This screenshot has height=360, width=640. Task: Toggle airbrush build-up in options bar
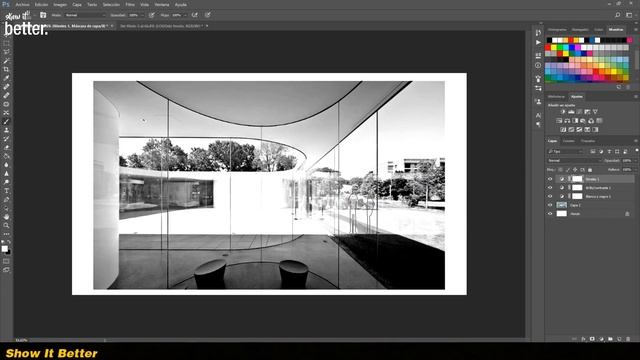coord(195,15)
